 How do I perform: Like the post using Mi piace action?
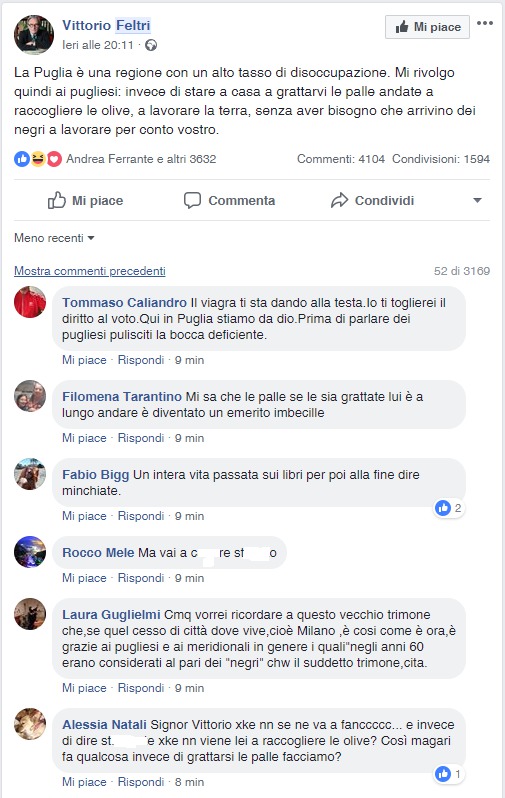click(86, 201)
